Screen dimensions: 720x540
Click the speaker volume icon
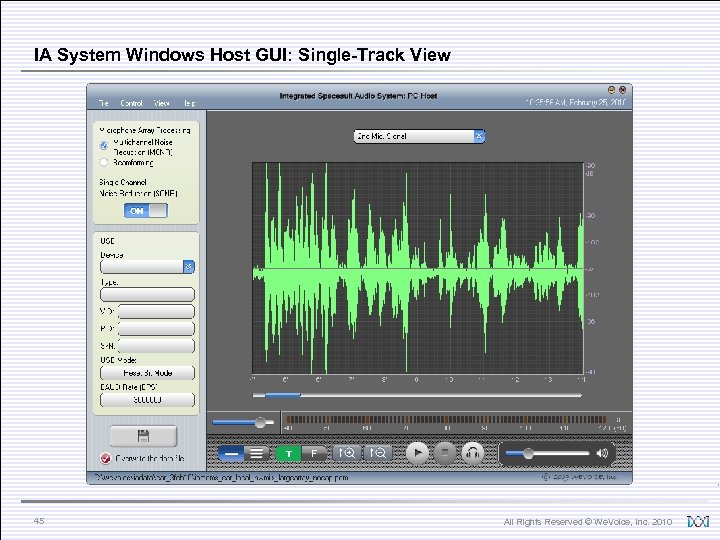coord(602,453)
